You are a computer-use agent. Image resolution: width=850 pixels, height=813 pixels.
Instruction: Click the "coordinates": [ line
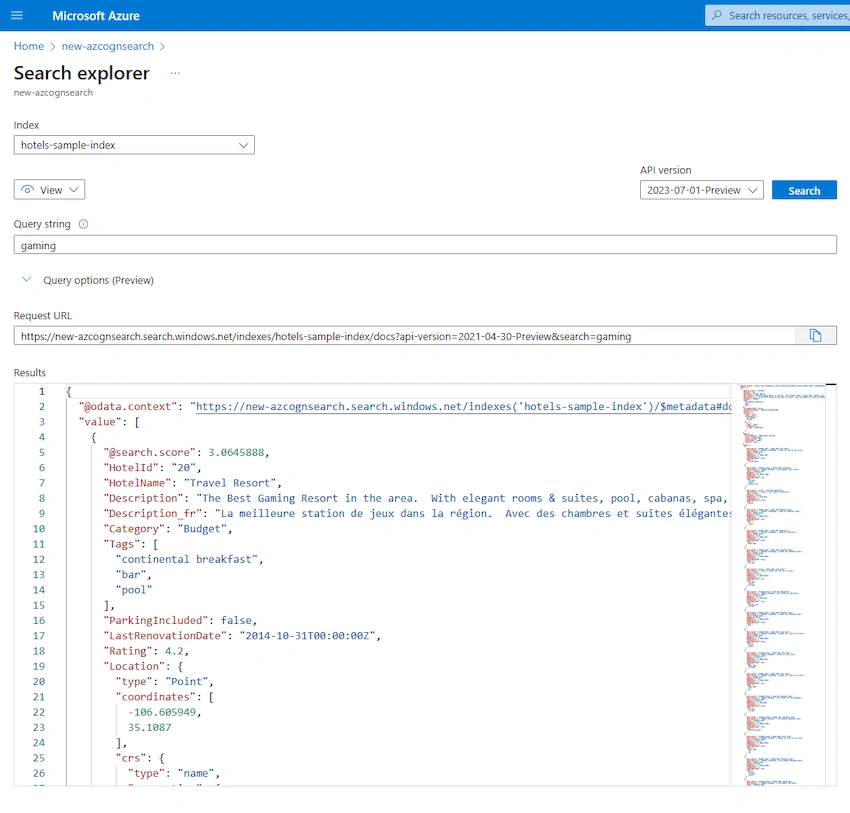point(165,696)
